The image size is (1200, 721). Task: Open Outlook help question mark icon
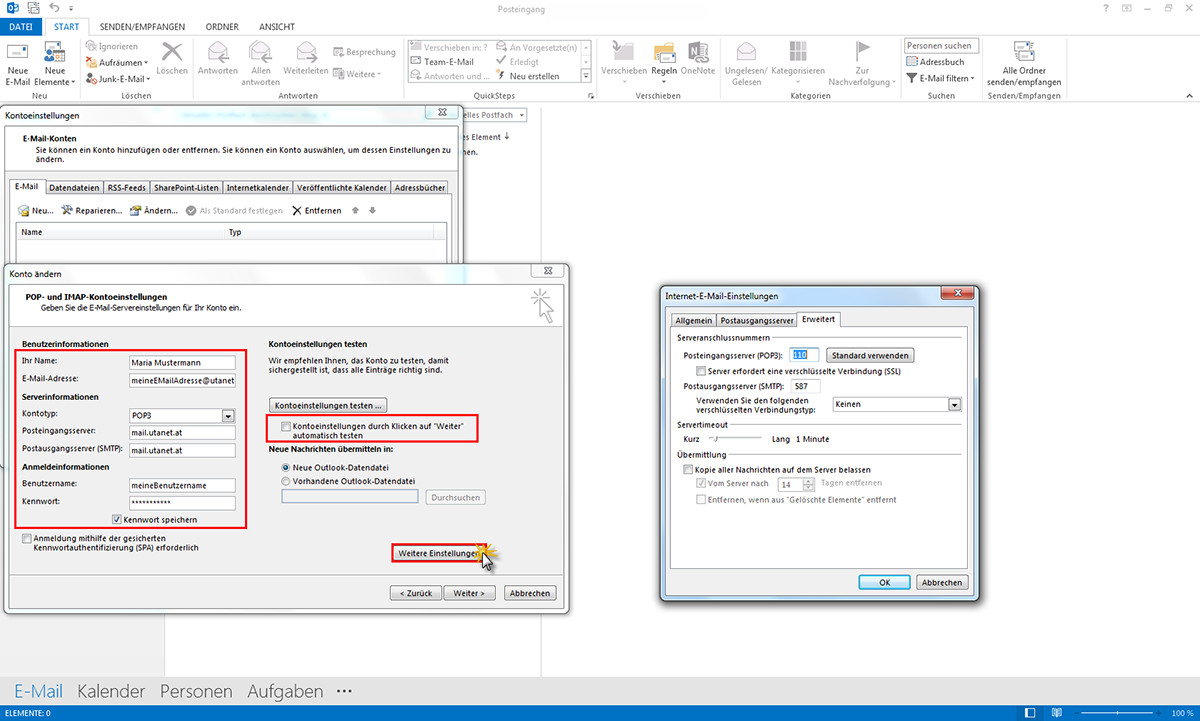[x=1106, y=8]
